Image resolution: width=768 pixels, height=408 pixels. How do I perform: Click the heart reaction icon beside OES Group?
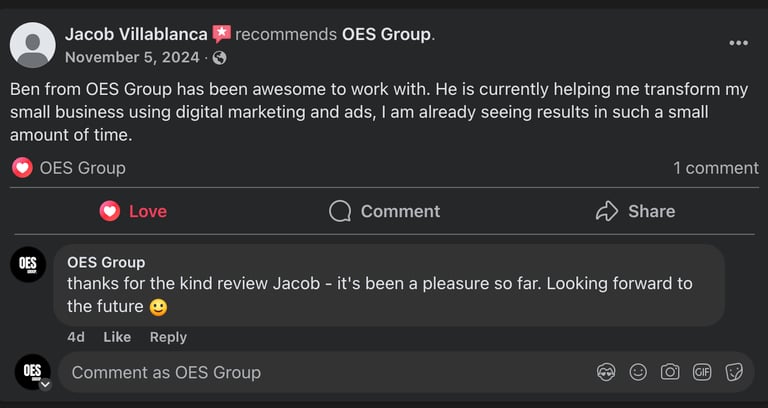pyautogui.click(x=22, y=168)
